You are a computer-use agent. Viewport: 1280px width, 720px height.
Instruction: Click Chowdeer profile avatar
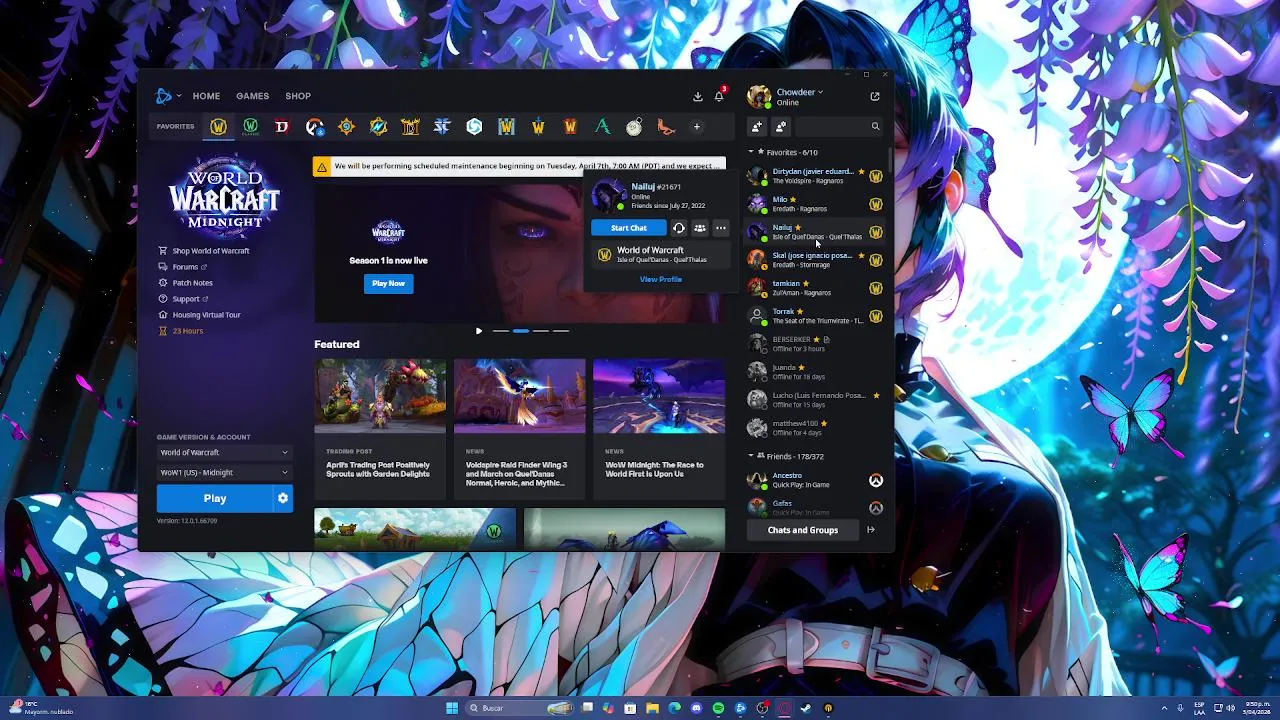(758, 96)
